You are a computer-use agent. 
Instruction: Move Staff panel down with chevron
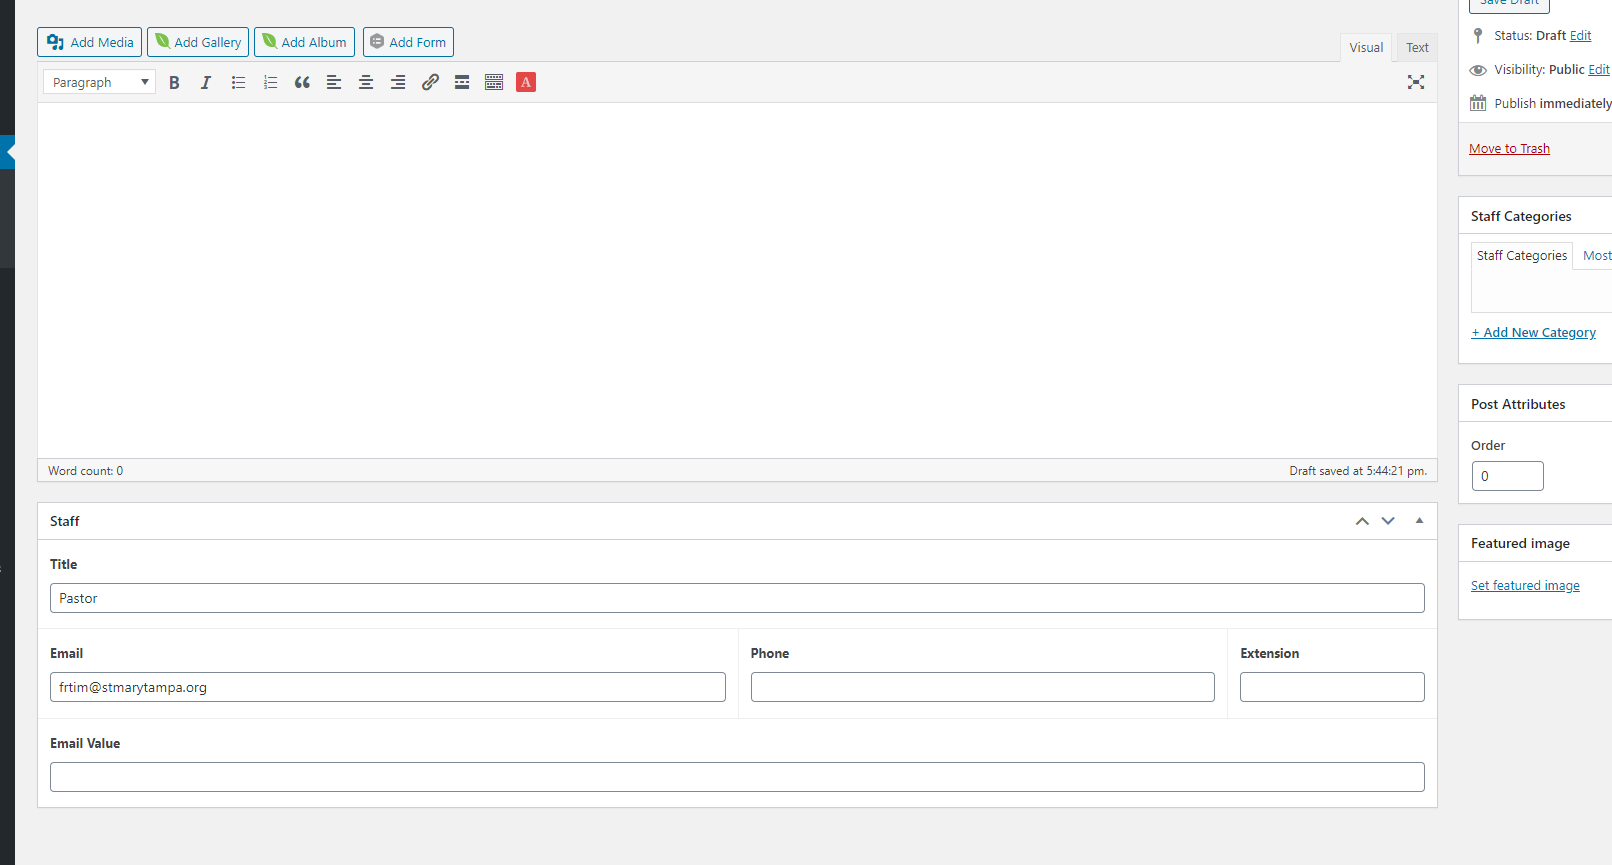tap(1388, 521)
